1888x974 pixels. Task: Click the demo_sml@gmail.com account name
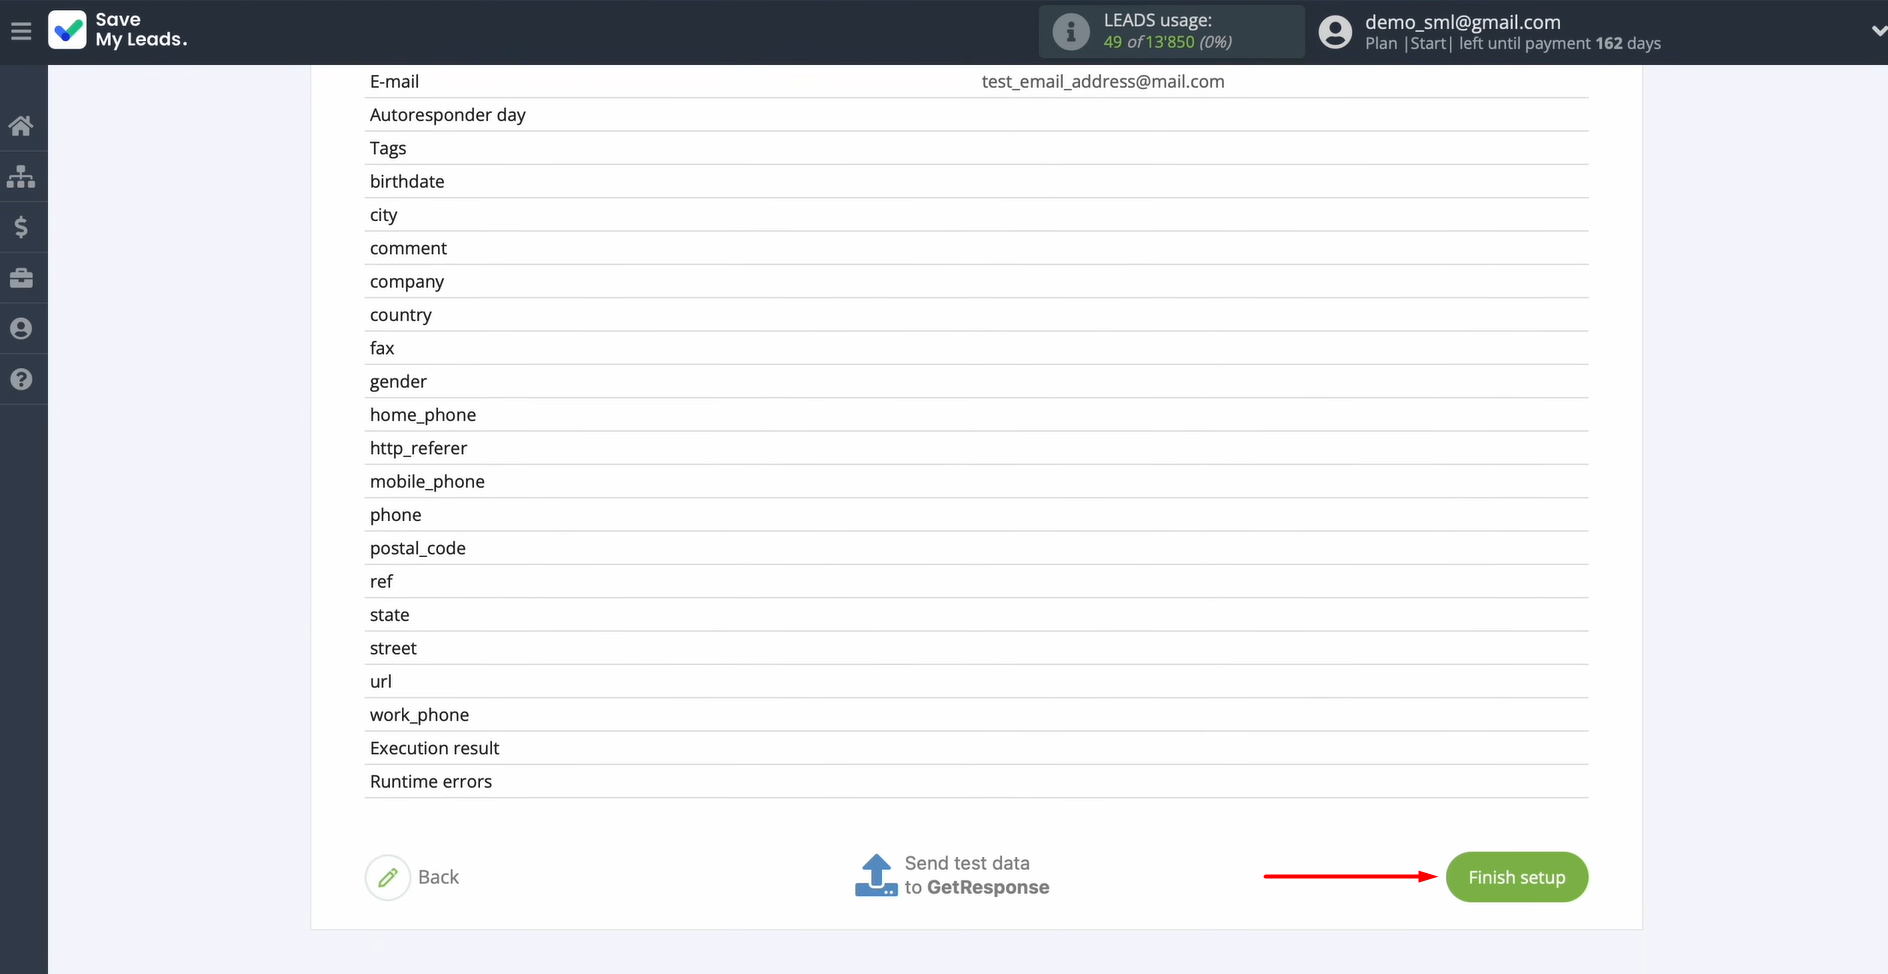click(x=1462, y=22)
